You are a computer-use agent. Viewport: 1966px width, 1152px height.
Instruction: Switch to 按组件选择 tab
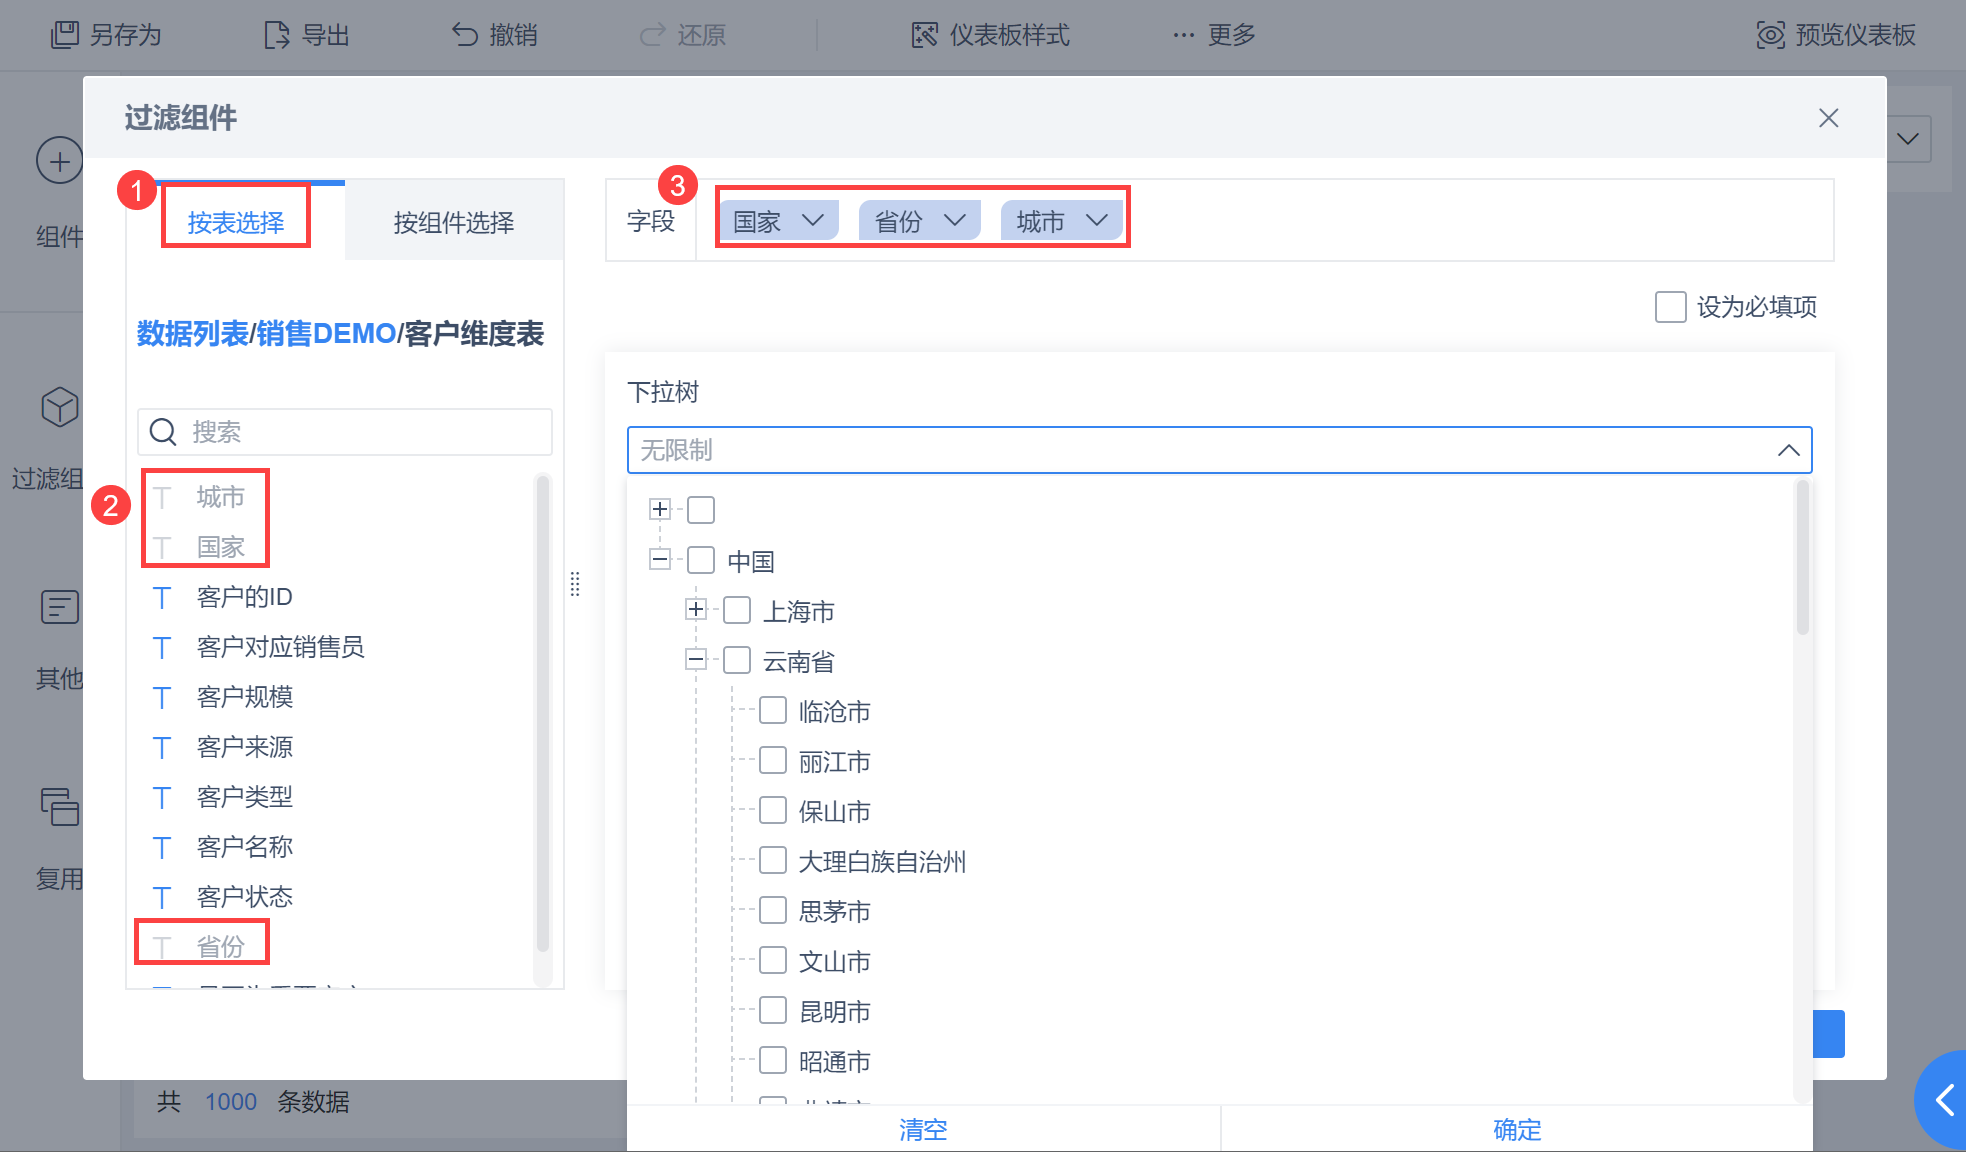453,222
